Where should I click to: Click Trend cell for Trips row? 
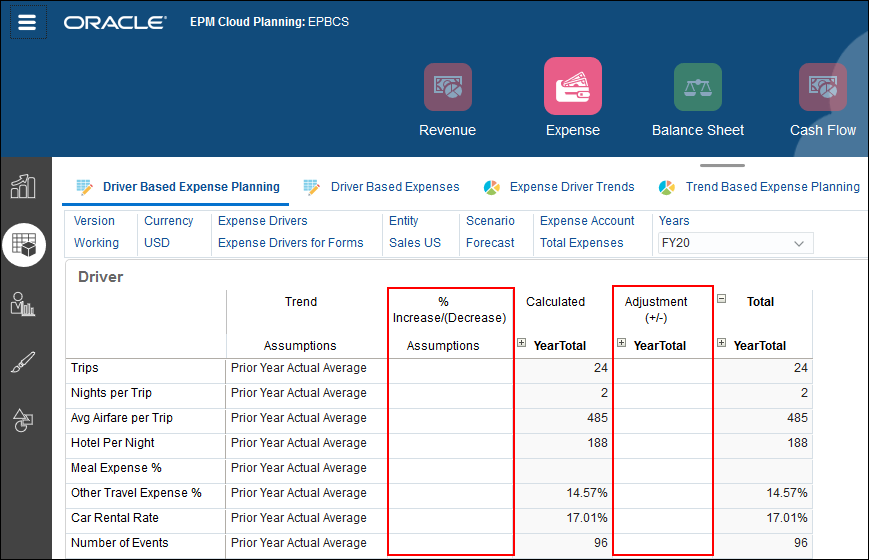click(306, 370)
